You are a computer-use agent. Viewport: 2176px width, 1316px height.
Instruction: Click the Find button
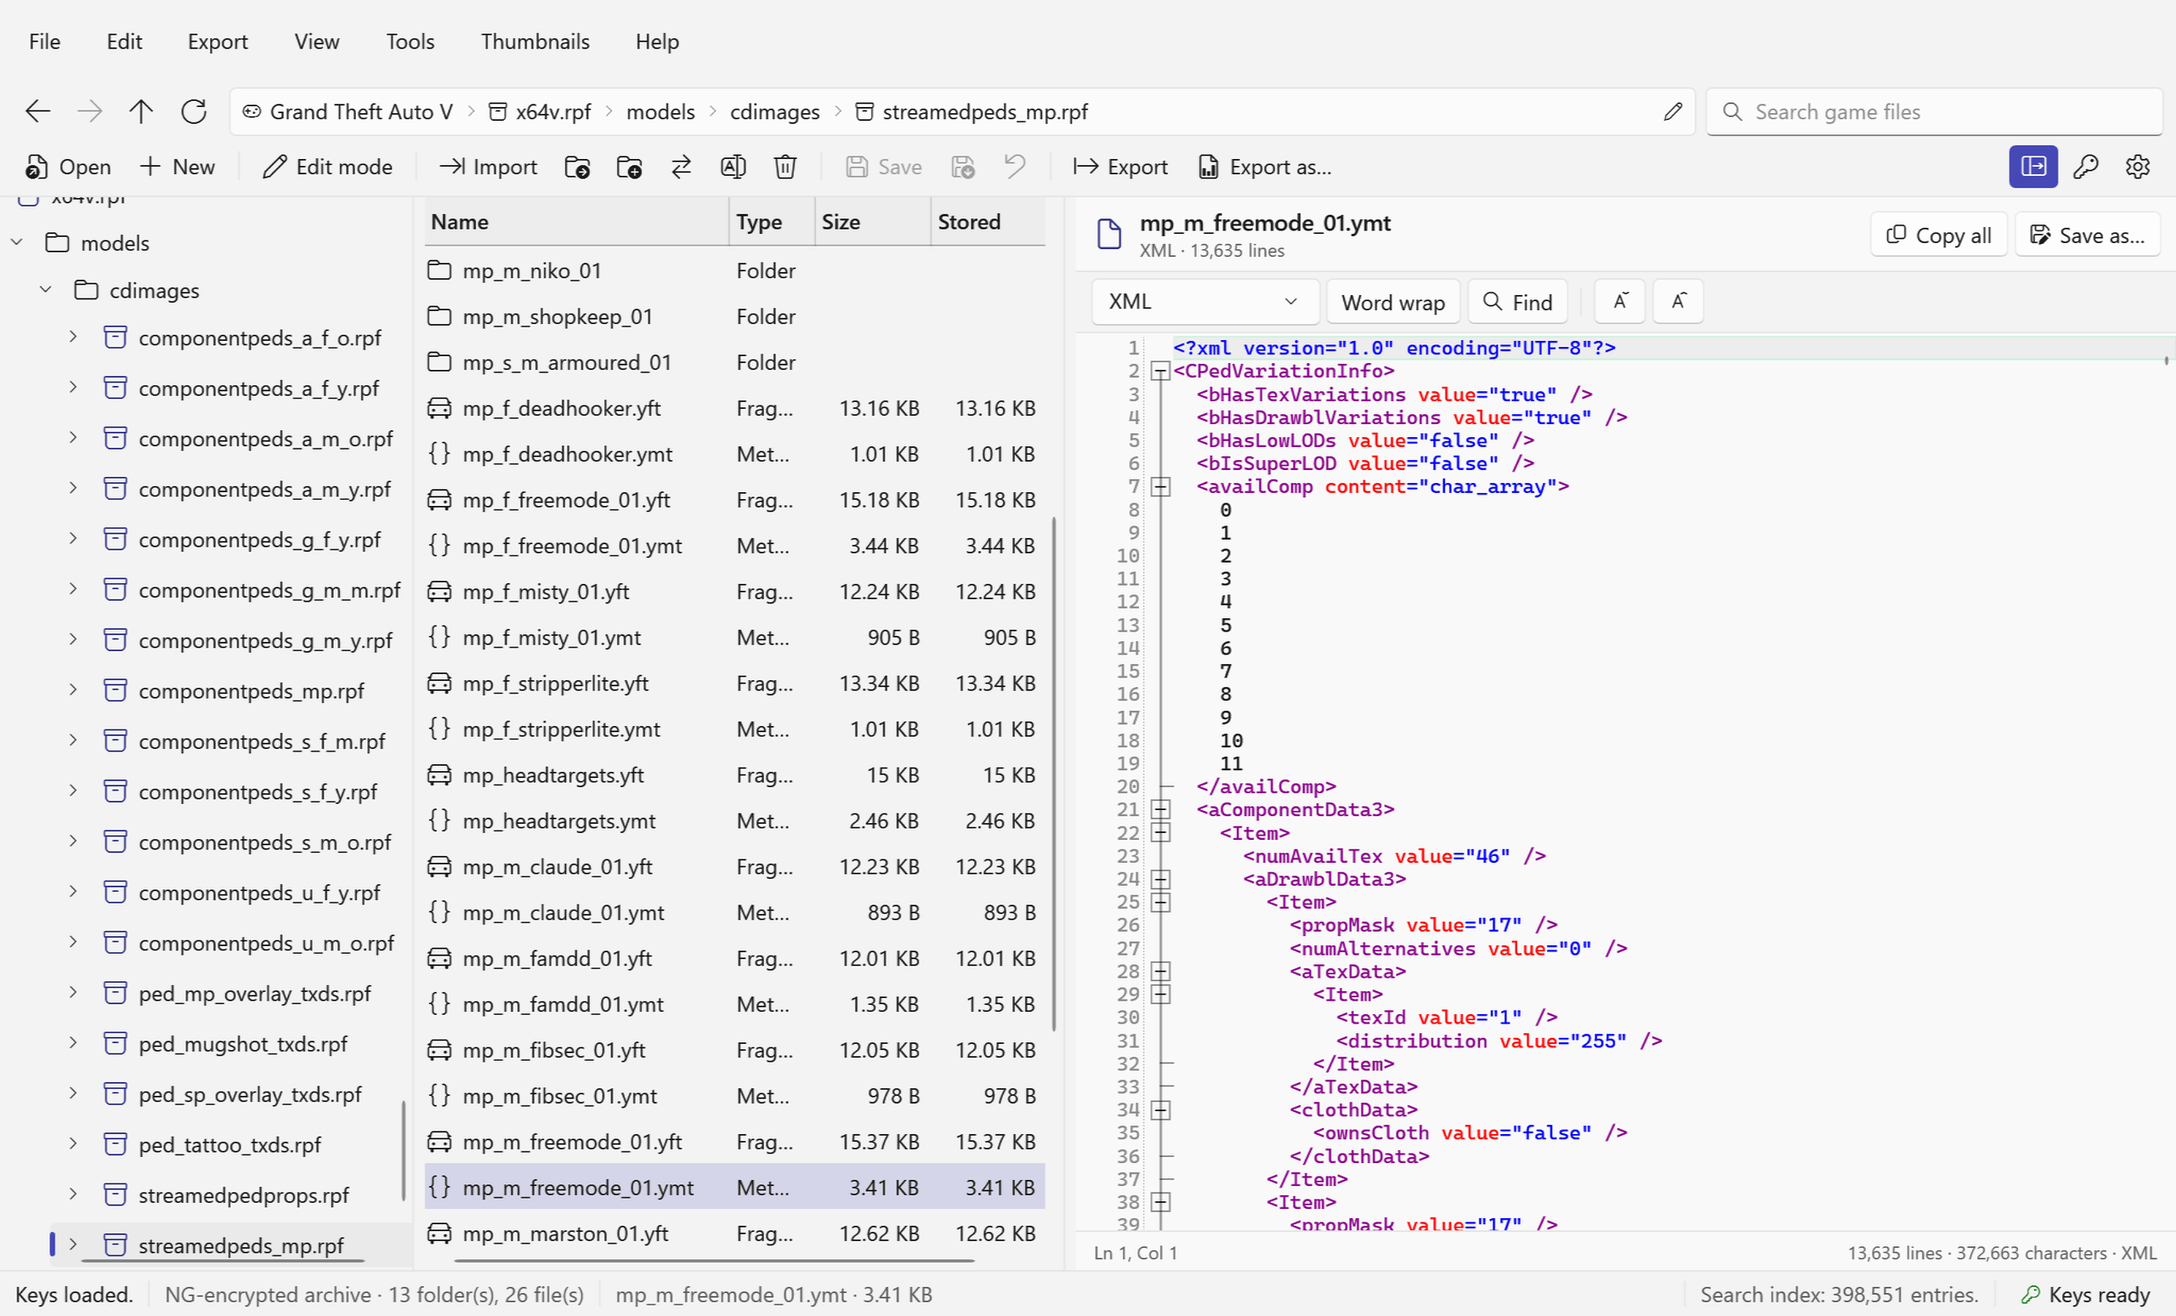pos(1517,302)
